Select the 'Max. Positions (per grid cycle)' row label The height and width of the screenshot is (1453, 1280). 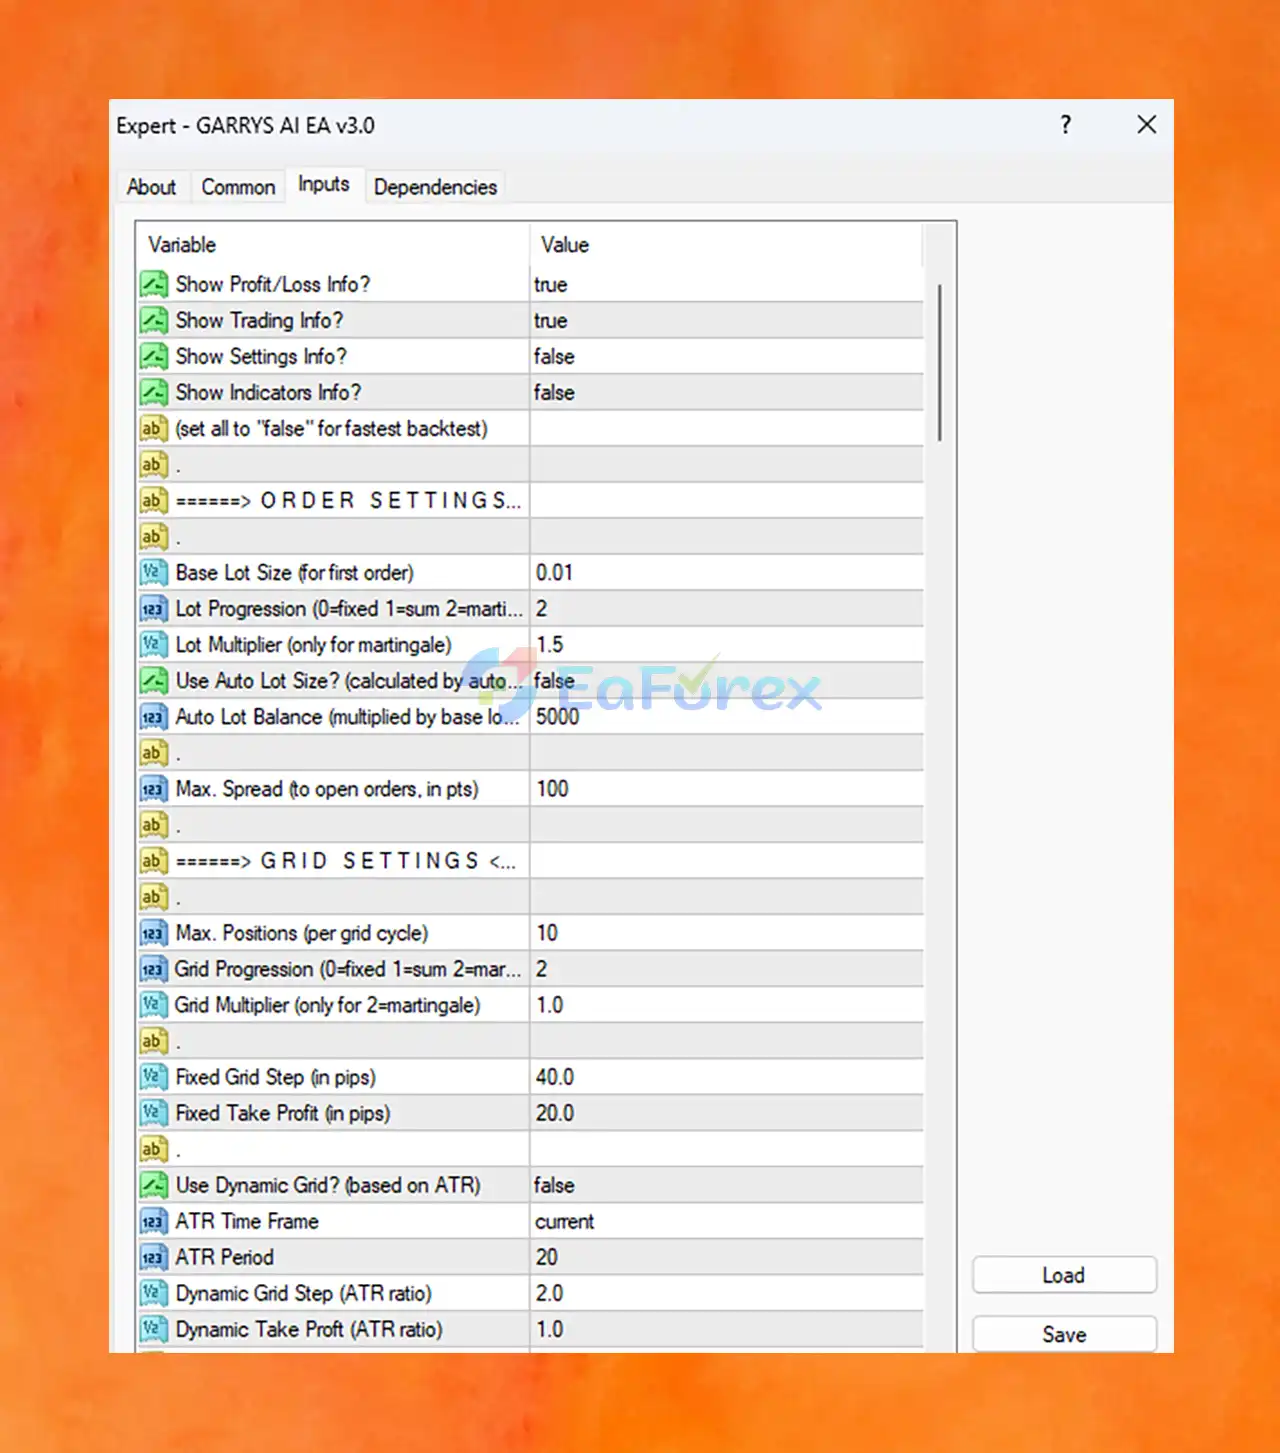click(x=302, y=933)
